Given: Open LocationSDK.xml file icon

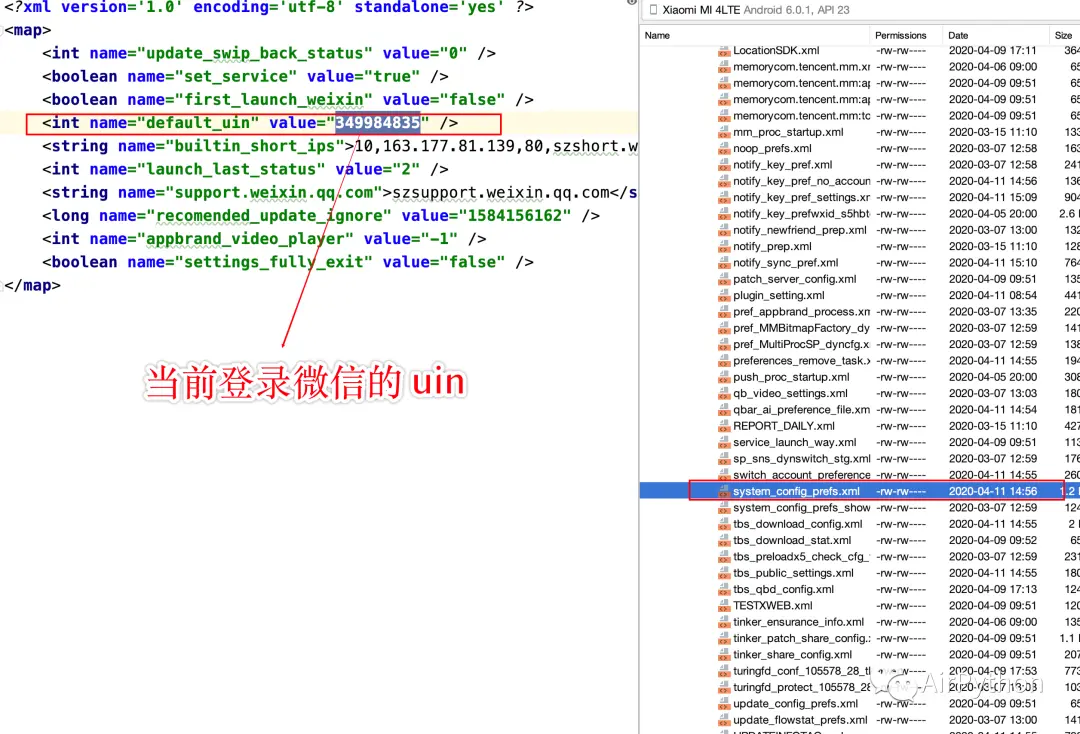Looking at the screenshot, I should point(723,51).
